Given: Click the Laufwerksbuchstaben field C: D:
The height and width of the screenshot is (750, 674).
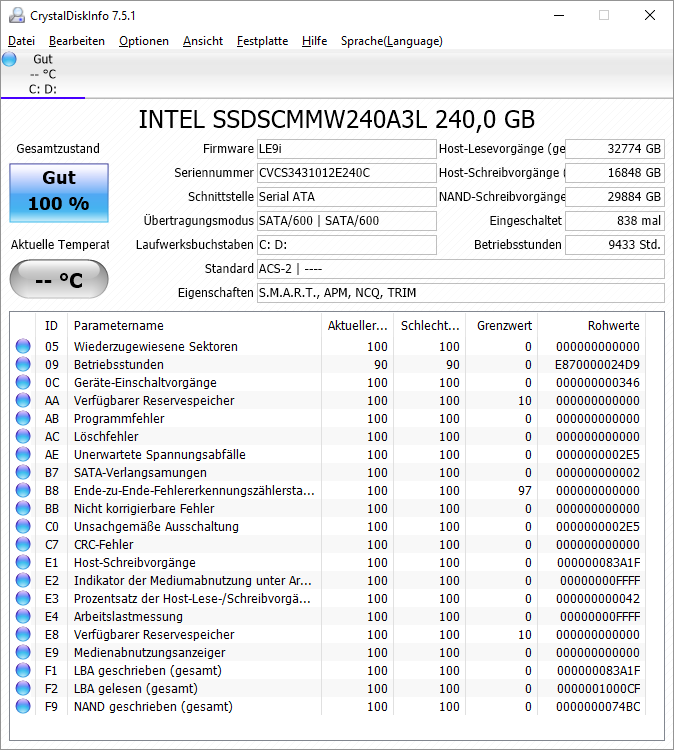Looking at the screenshot, I should tap(346, 244).
